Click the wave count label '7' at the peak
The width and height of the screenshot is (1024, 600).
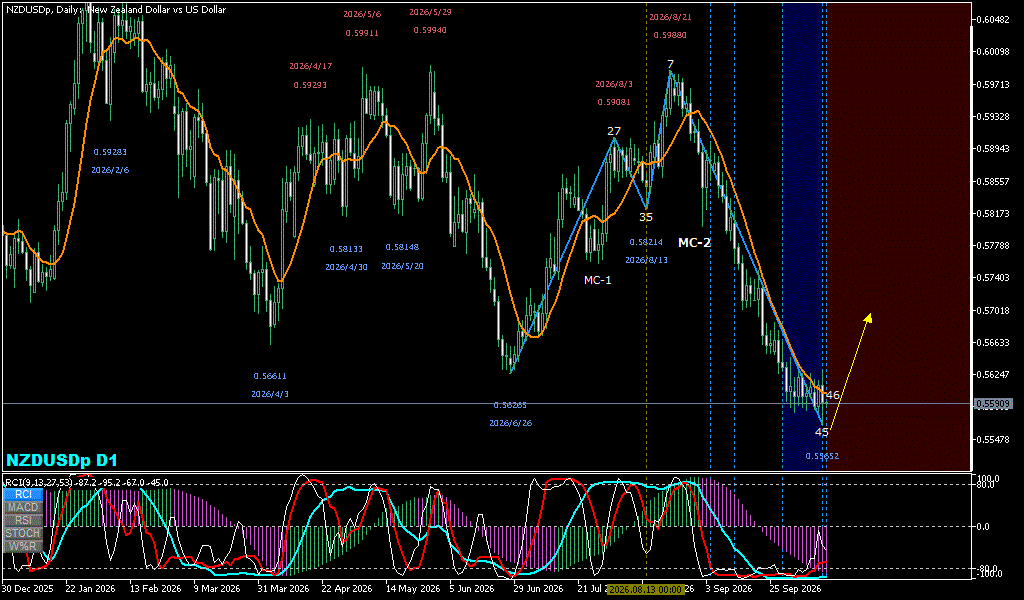point(670,64)
